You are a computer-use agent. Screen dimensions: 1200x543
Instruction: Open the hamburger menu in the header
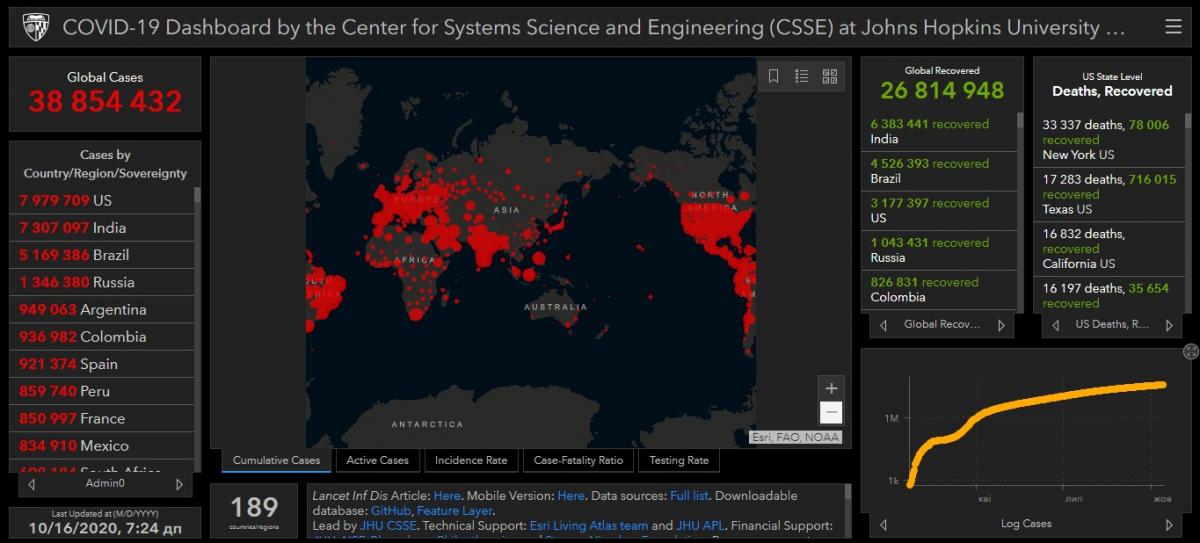pos(1173,27)
